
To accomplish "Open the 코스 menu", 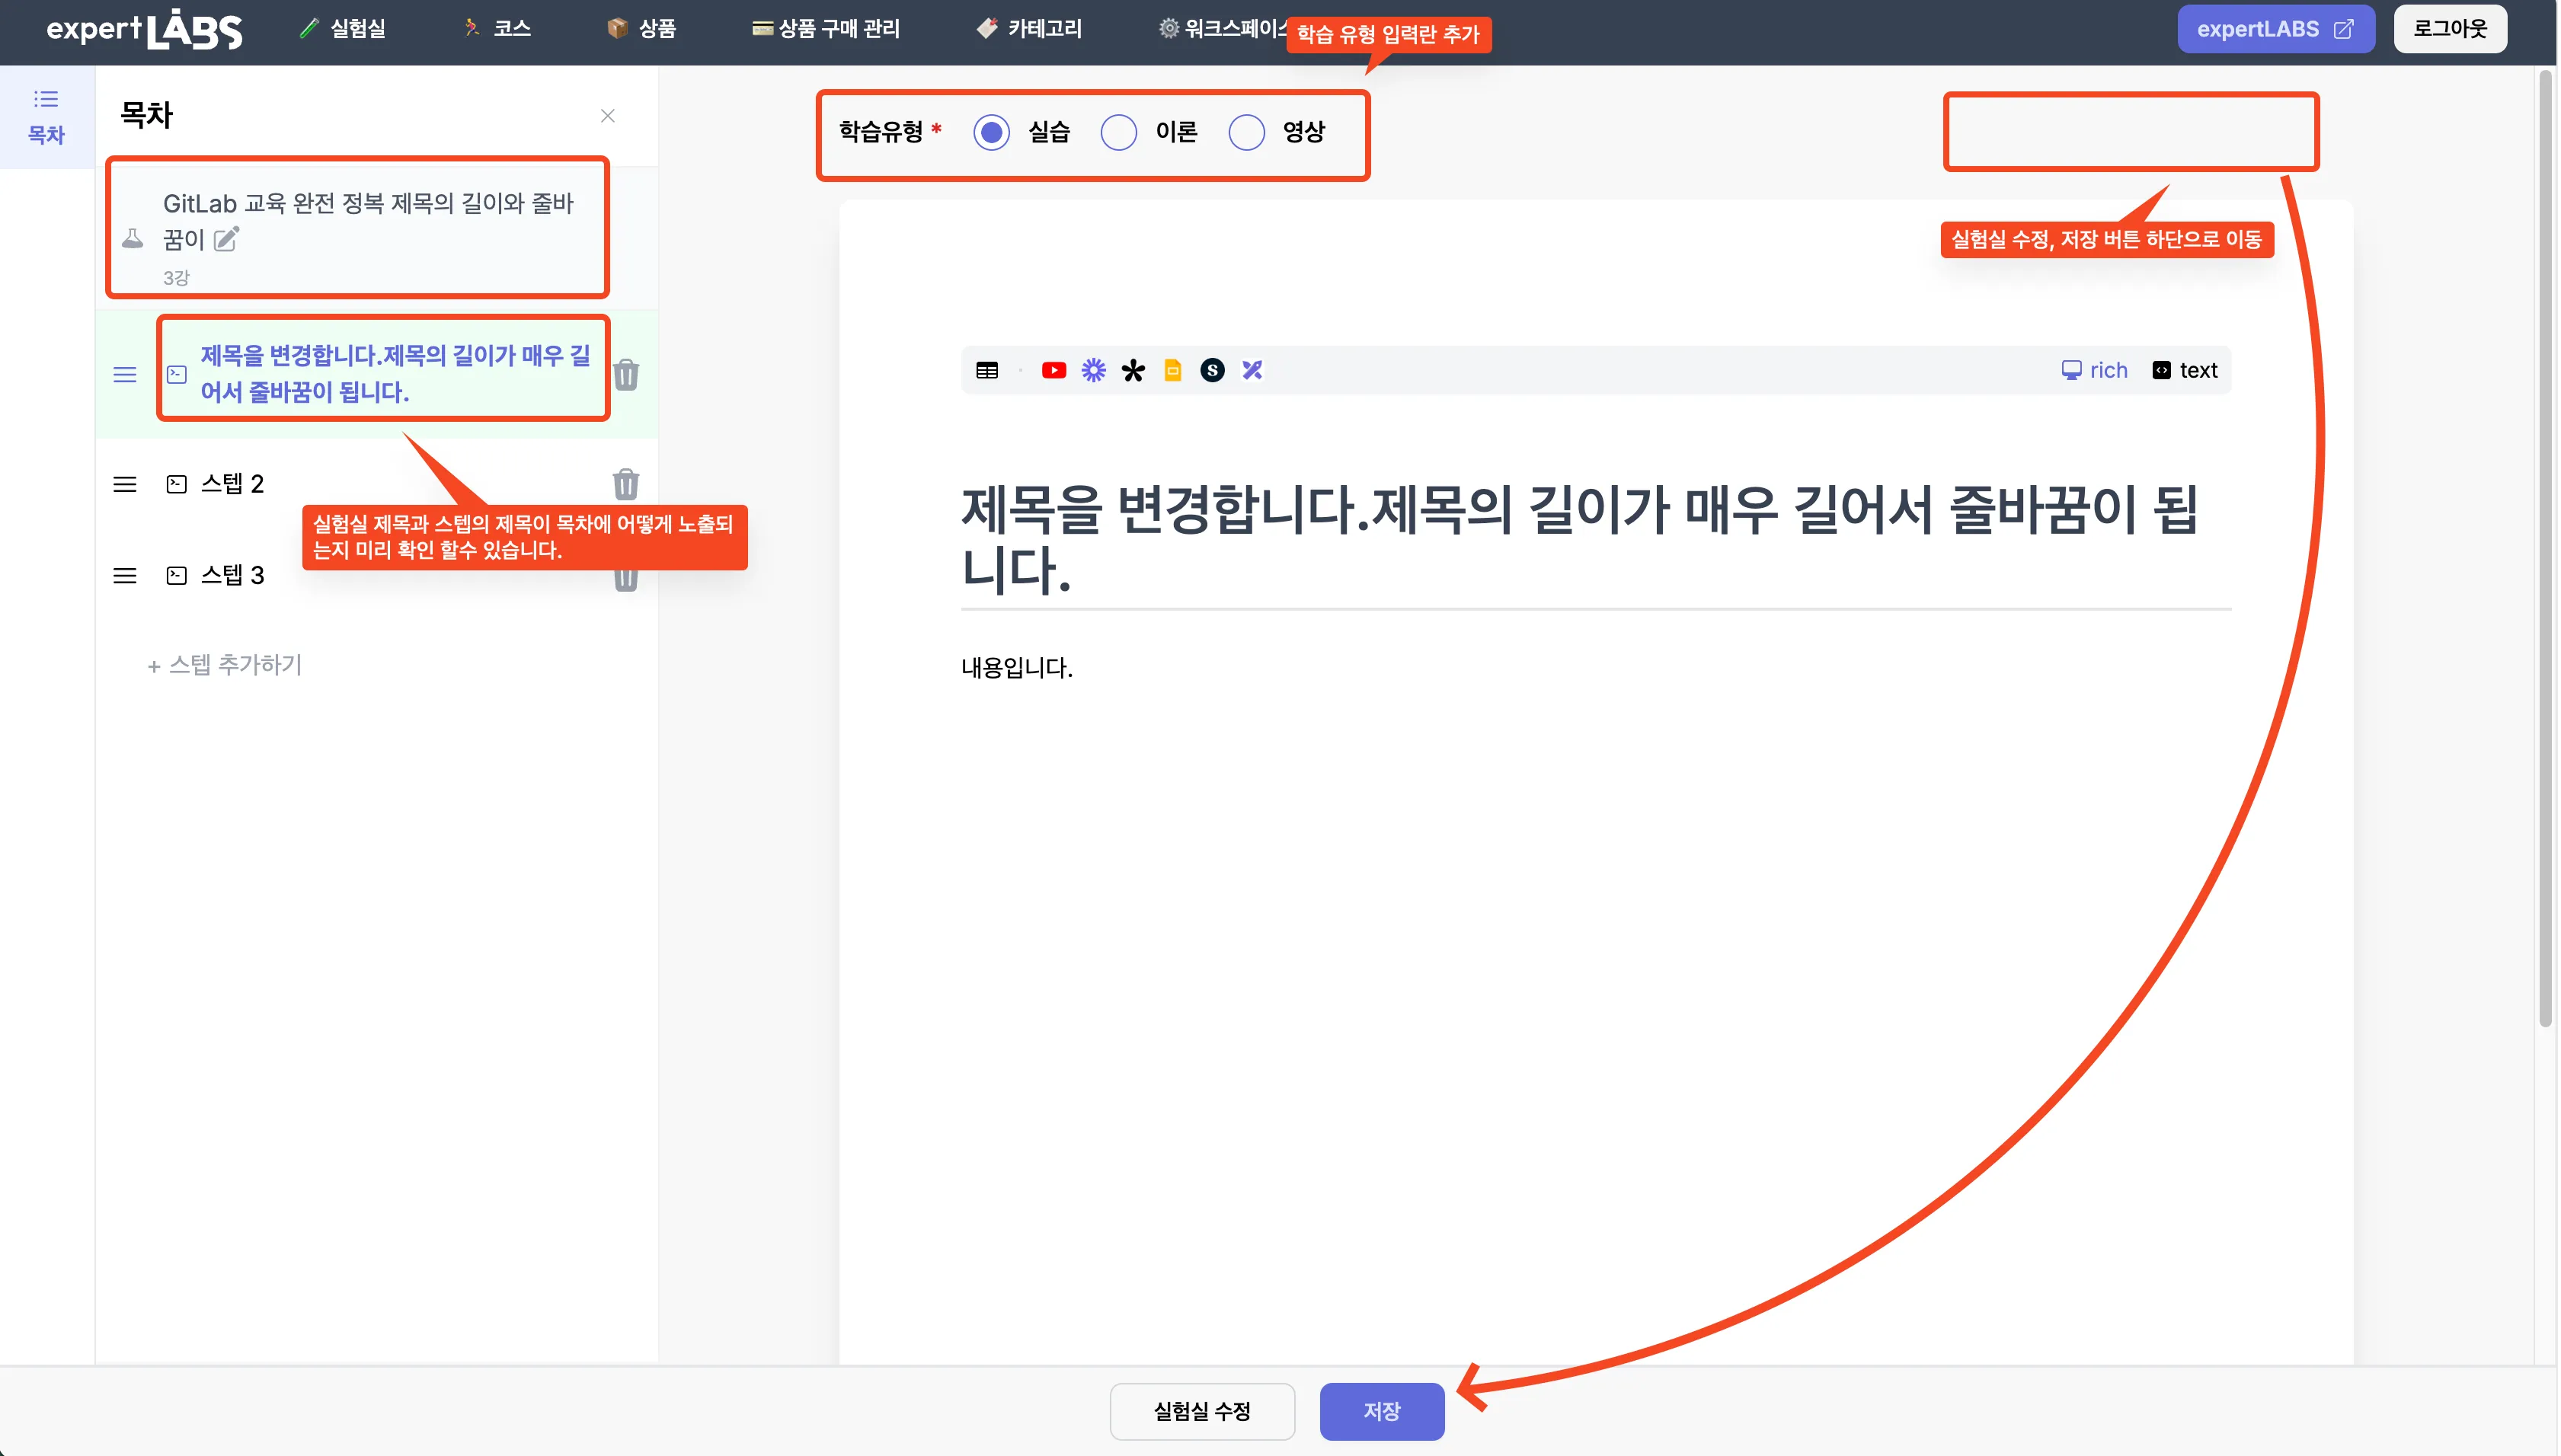I will pyautogui.click(x=498, y=29).
